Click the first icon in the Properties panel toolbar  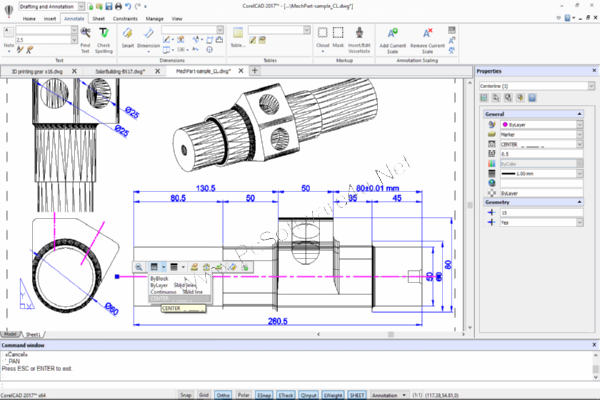pyautogui.click(x=484, y=98)
